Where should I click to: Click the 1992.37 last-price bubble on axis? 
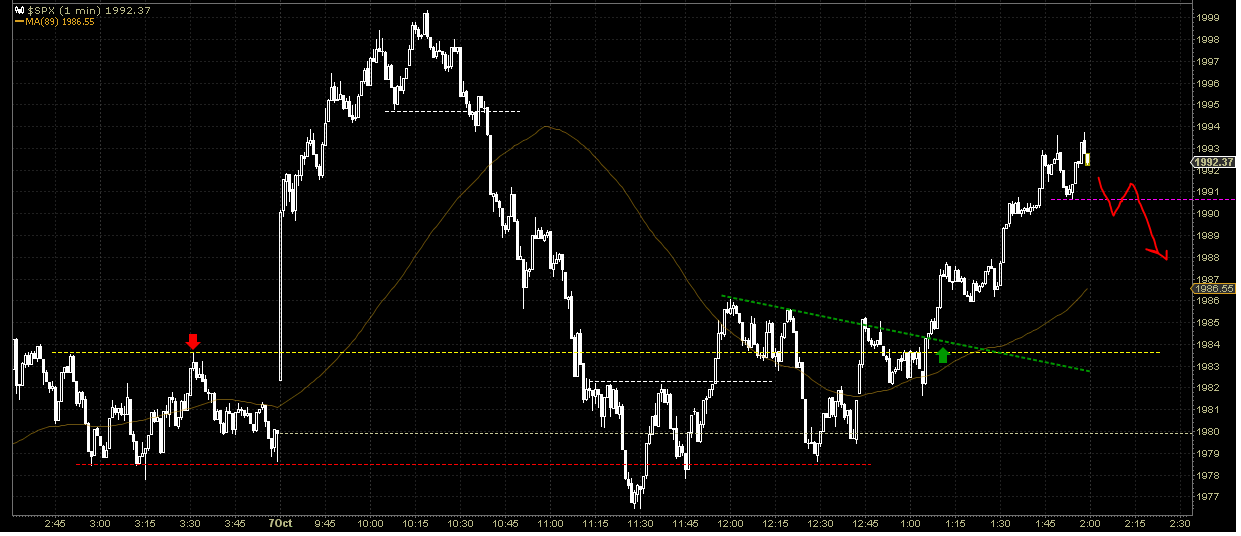[1215, 162]
